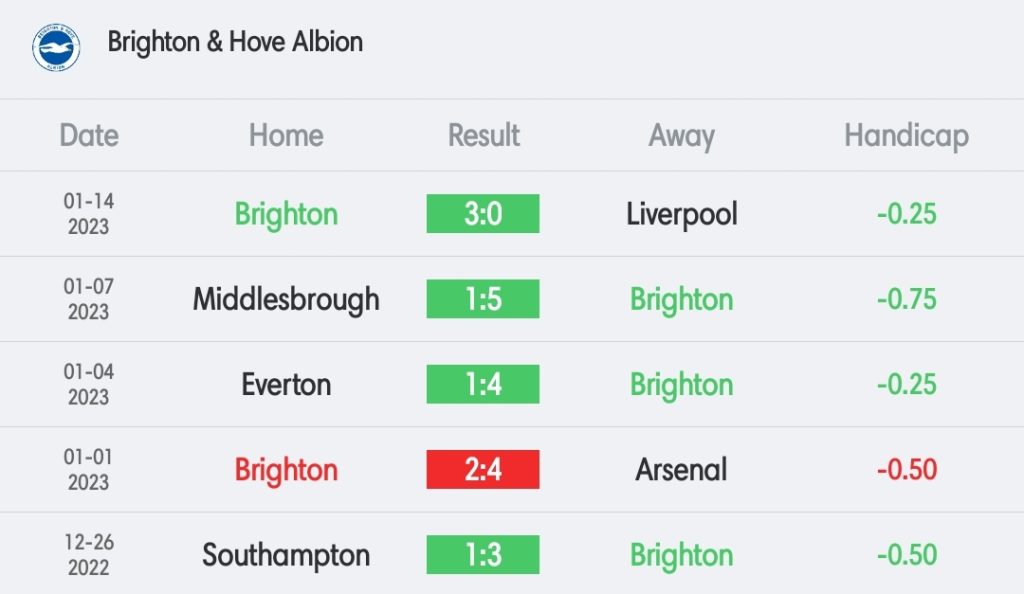The height and width of the screenshot is (594, 1024).
Task: Select the Home column header
Action: click(286, 136)
